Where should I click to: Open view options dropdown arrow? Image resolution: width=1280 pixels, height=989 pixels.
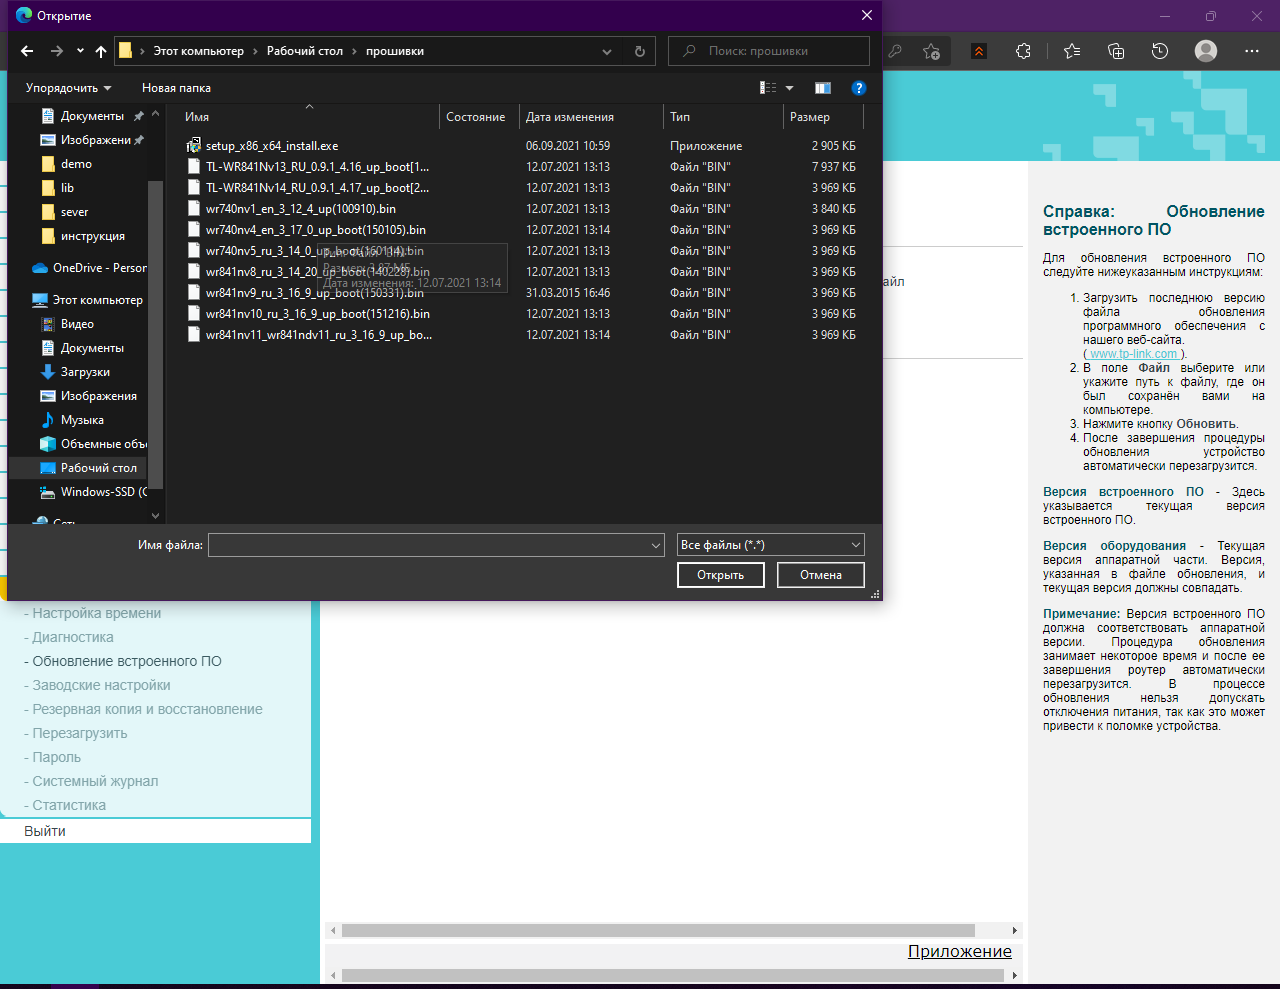coord(789,88)
